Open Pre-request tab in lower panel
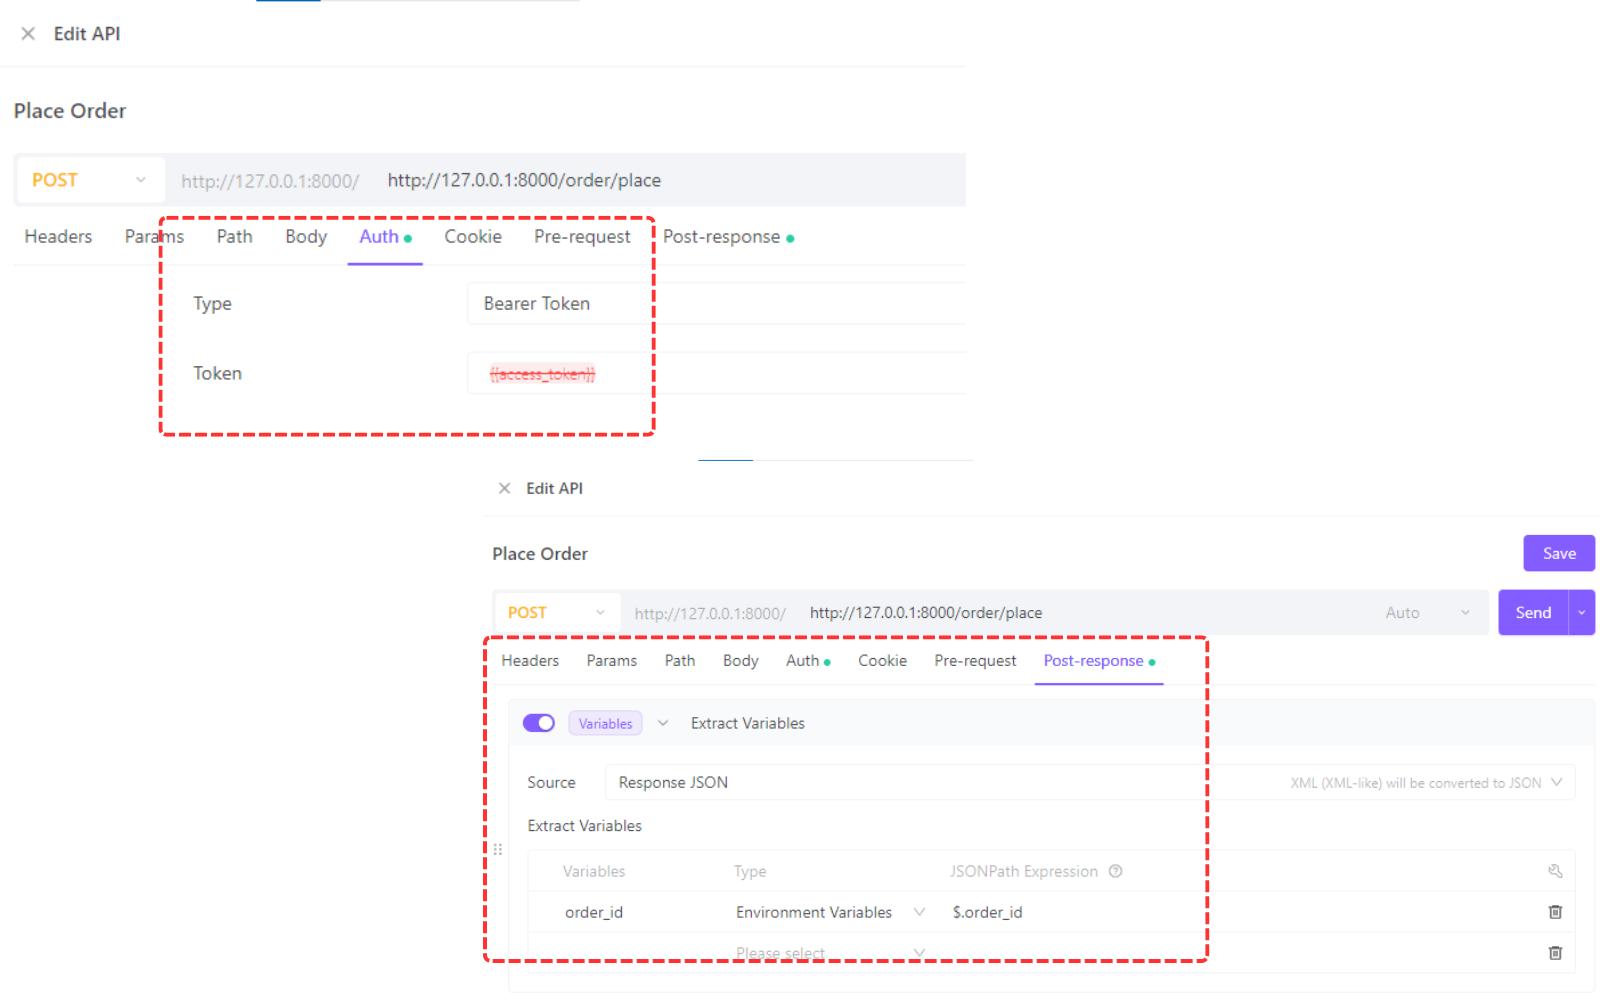This screenshot has width=1600, height=1000. 975,661
